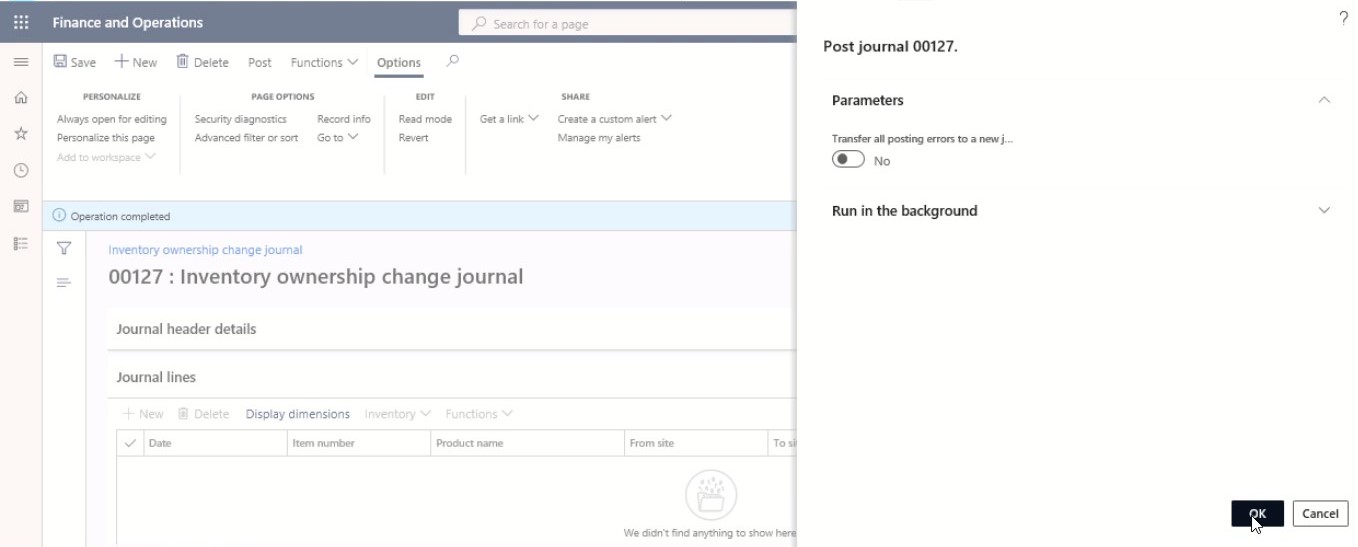Confirm posting with OK button

click(x=1257, y=513)
